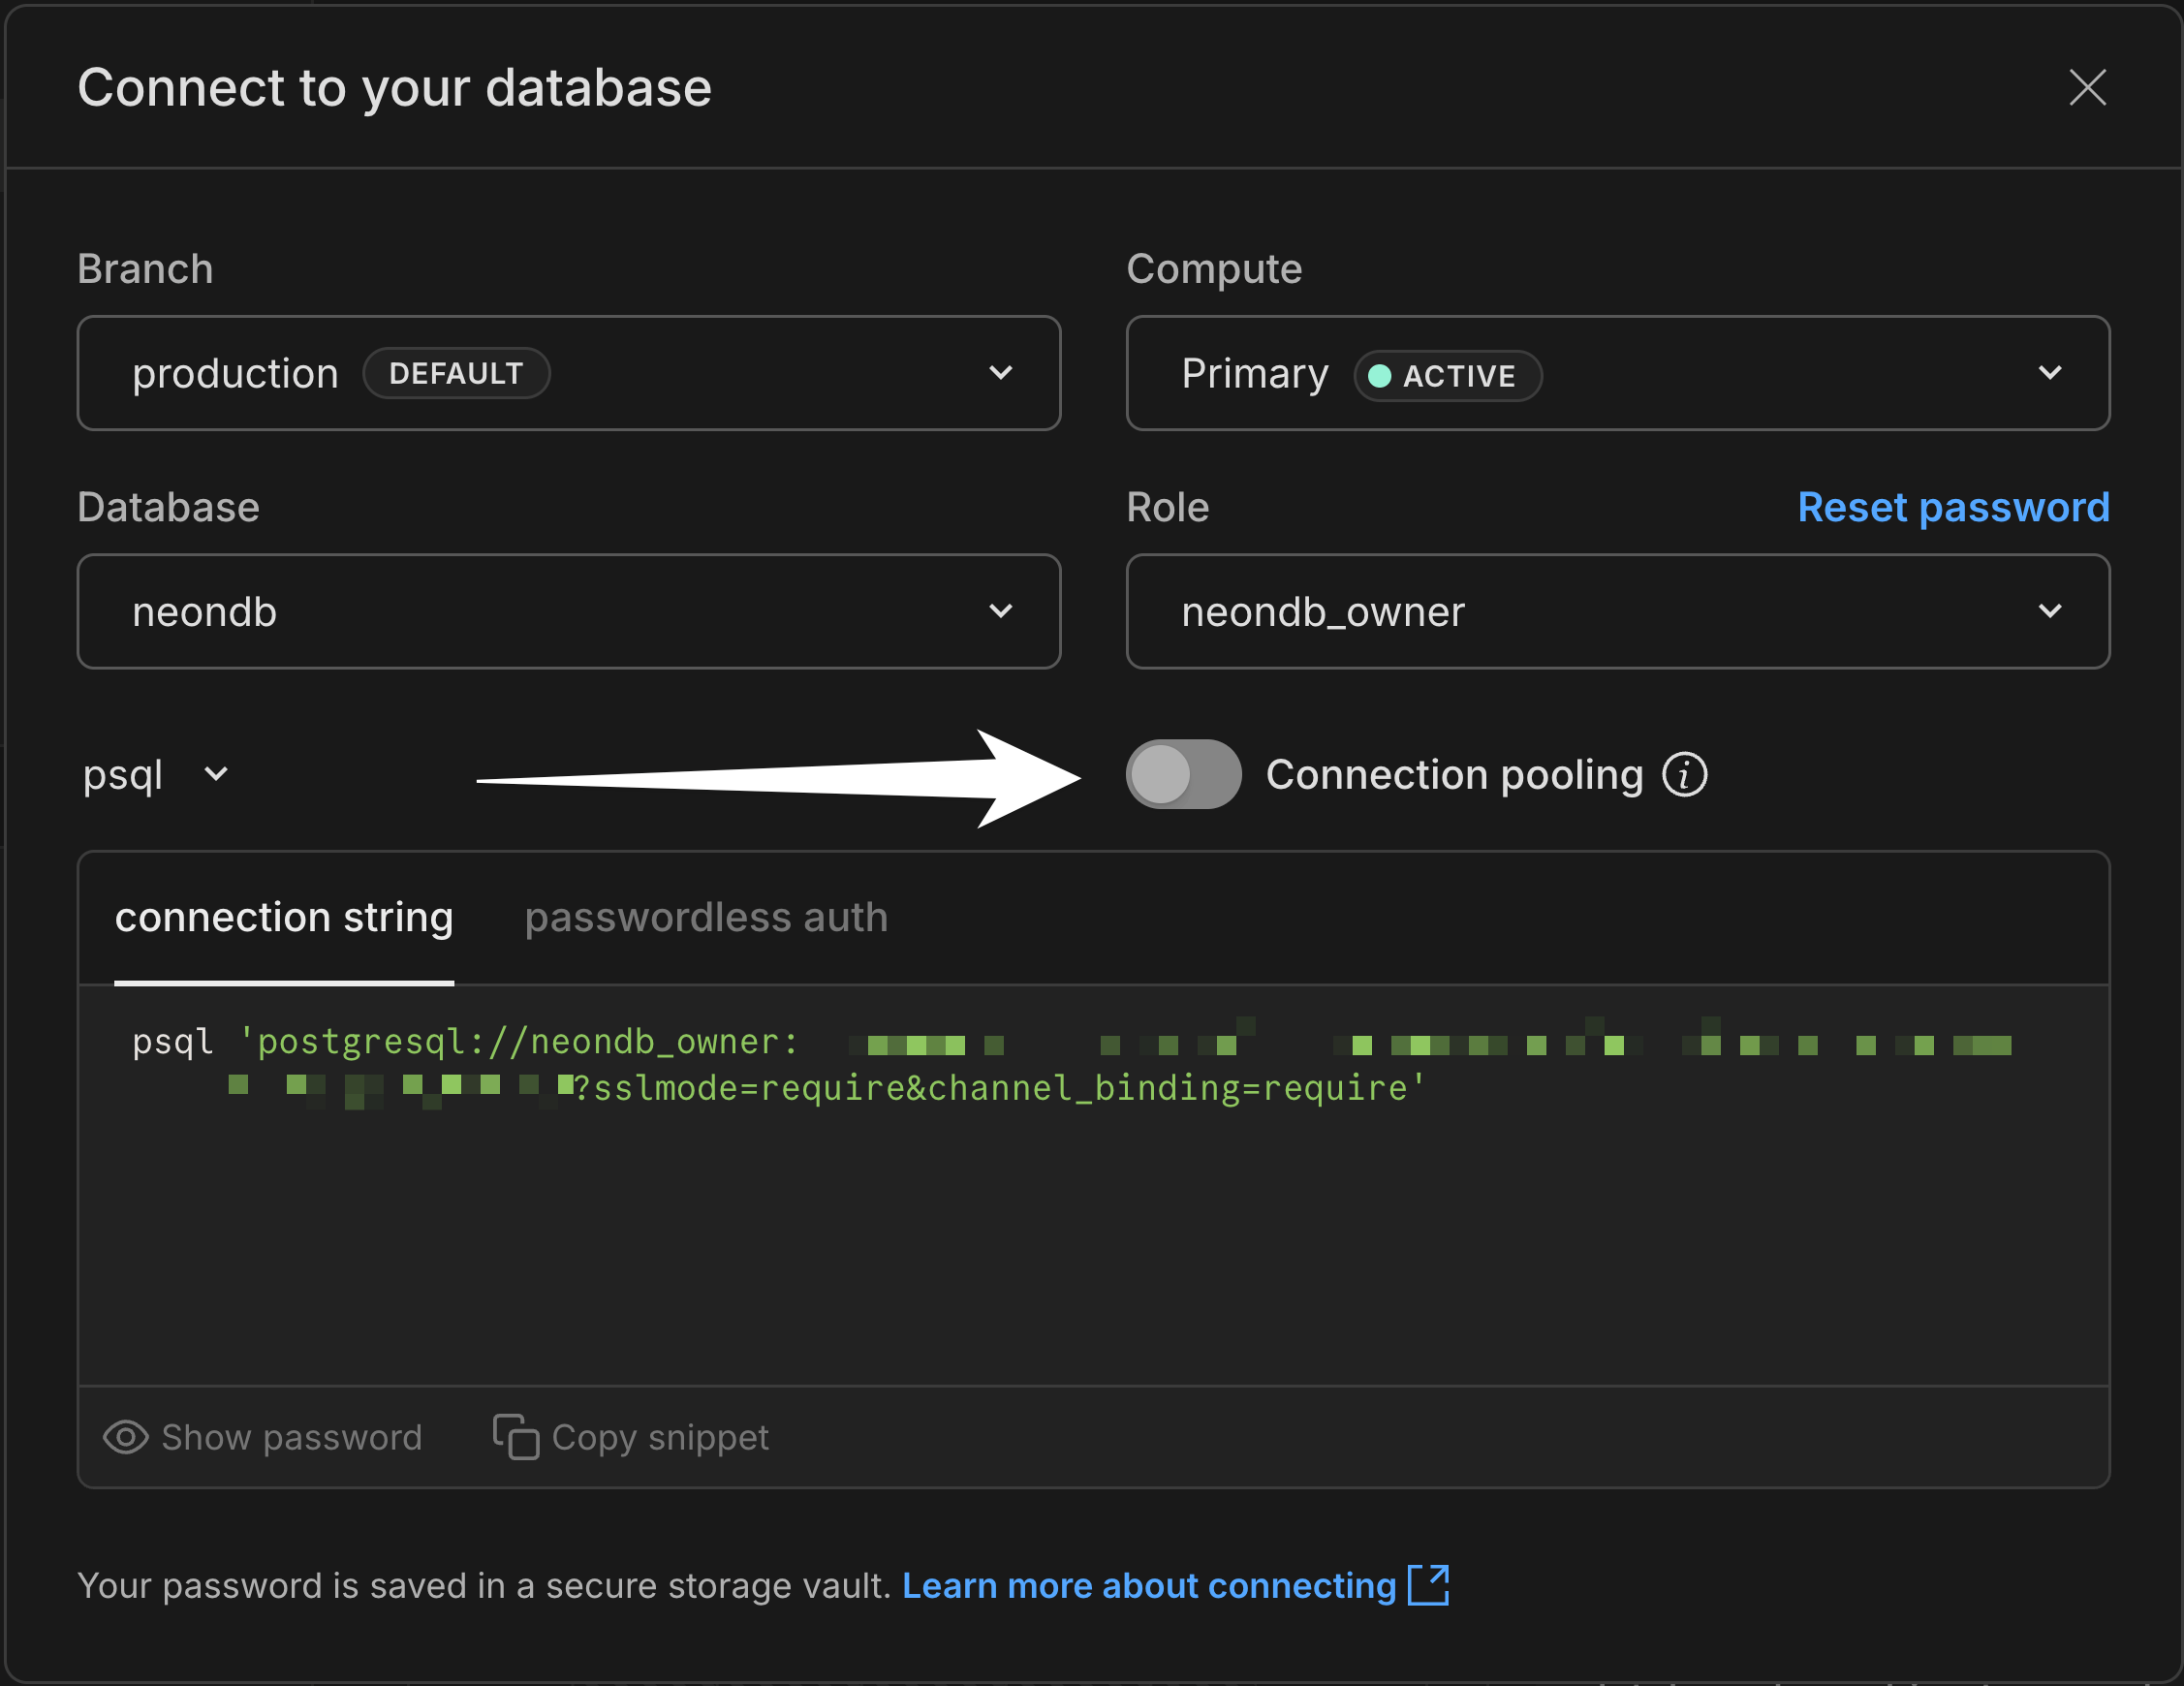This screenshot has width=2184, height=1686.
Task: Click the Compute field label
Action: [1214, 269]
